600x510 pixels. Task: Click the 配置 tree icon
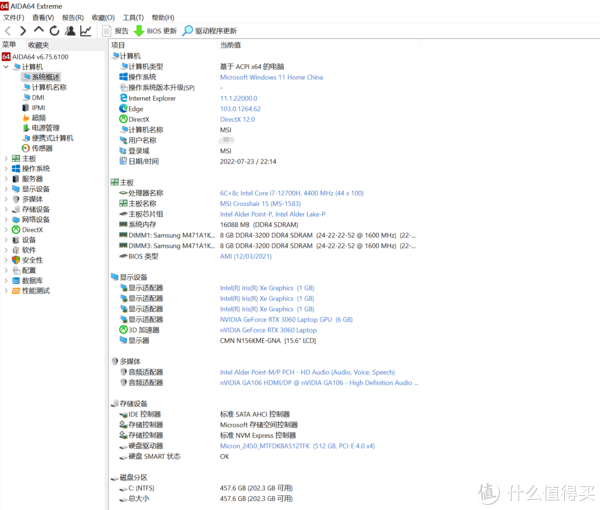16,270
